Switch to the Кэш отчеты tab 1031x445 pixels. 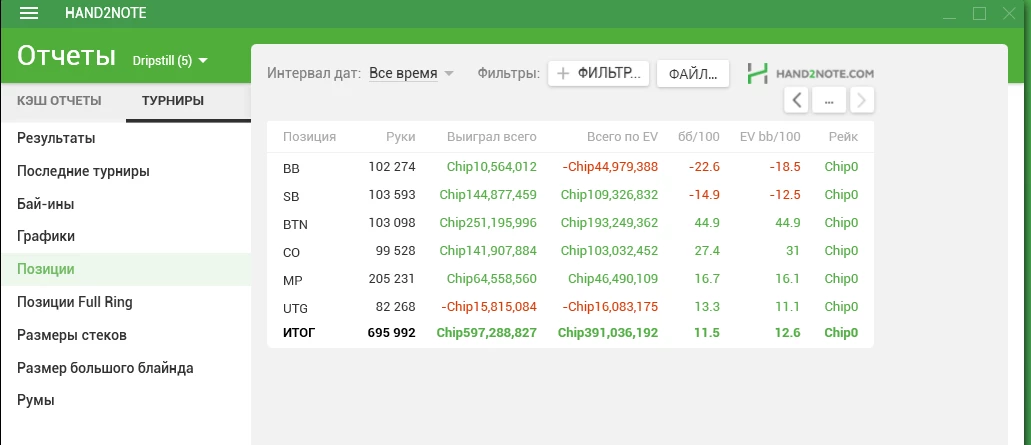pyautogui.click(x=62, y=101)
